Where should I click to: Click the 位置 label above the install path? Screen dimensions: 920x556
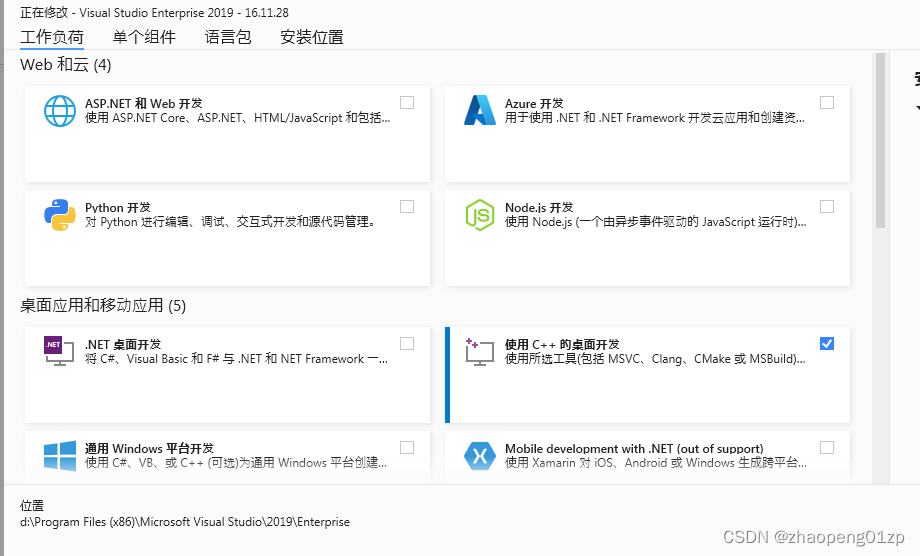click(x=32, y=506)
